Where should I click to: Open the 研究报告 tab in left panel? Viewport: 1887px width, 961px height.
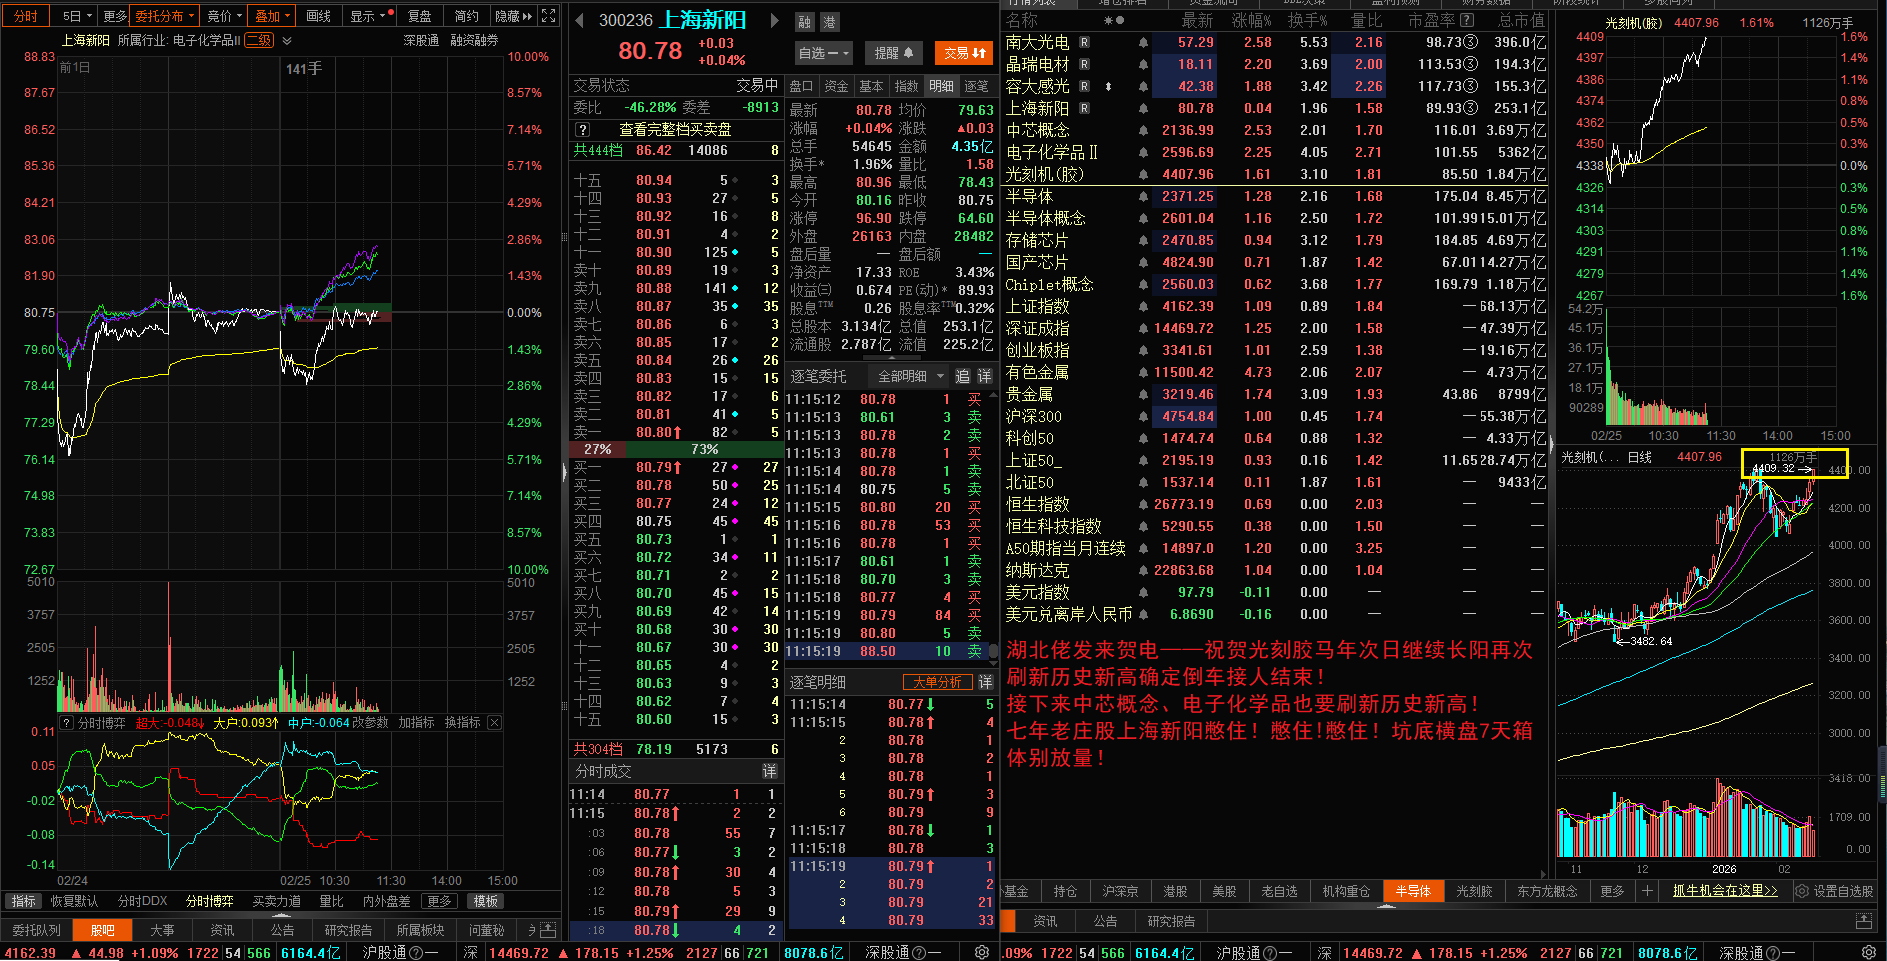(x=348, y=930)
